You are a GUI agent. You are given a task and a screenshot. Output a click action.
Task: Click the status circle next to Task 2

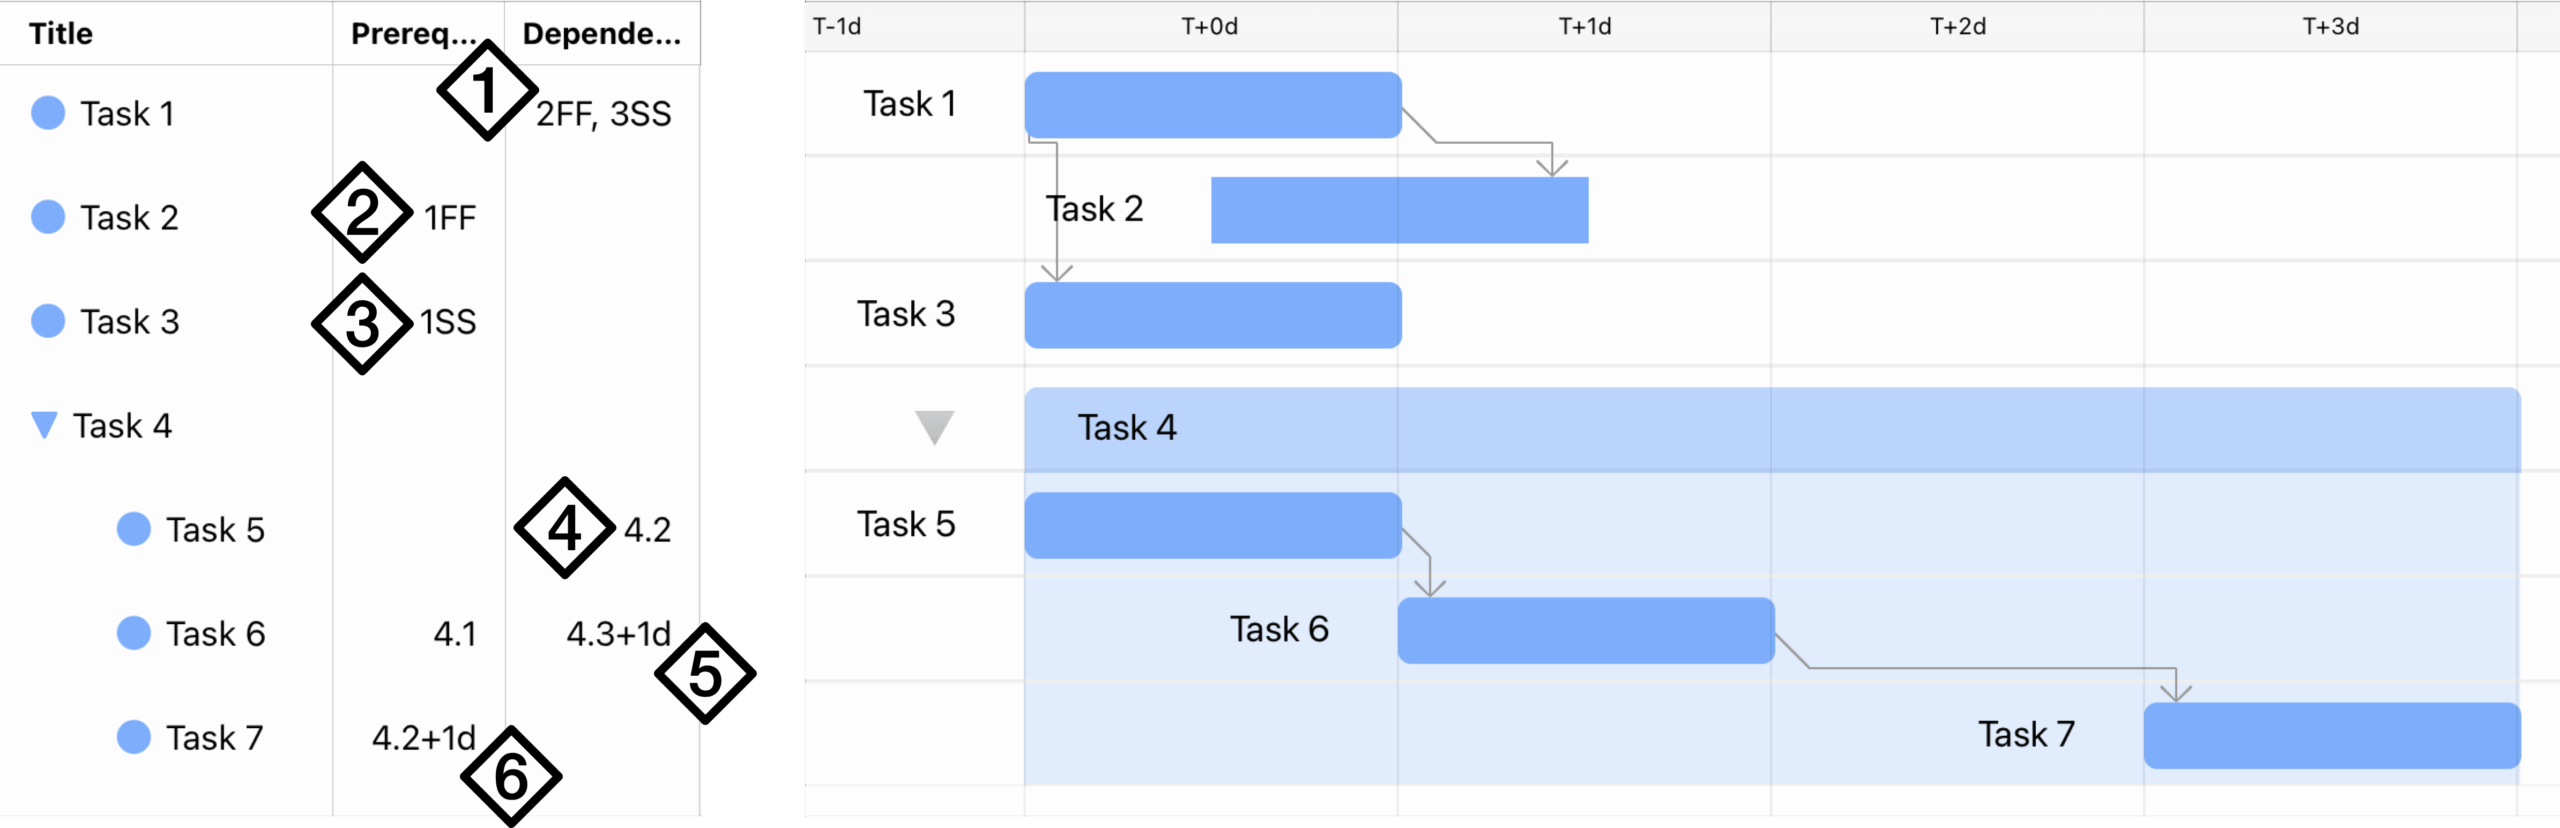pos(48,217)
